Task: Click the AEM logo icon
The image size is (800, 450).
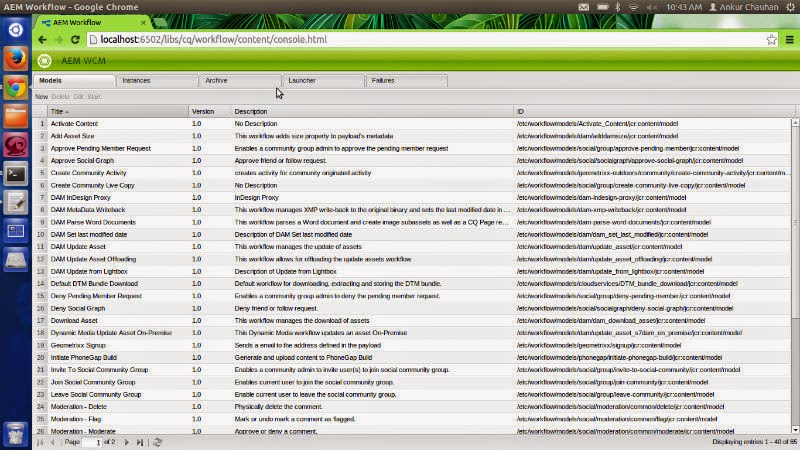Action: pos(44,61)
